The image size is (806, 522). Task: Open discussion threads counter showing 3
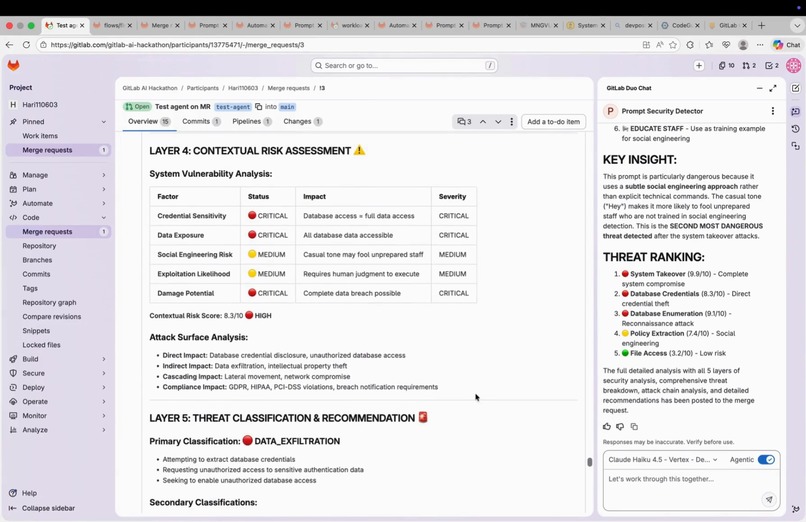464,122
